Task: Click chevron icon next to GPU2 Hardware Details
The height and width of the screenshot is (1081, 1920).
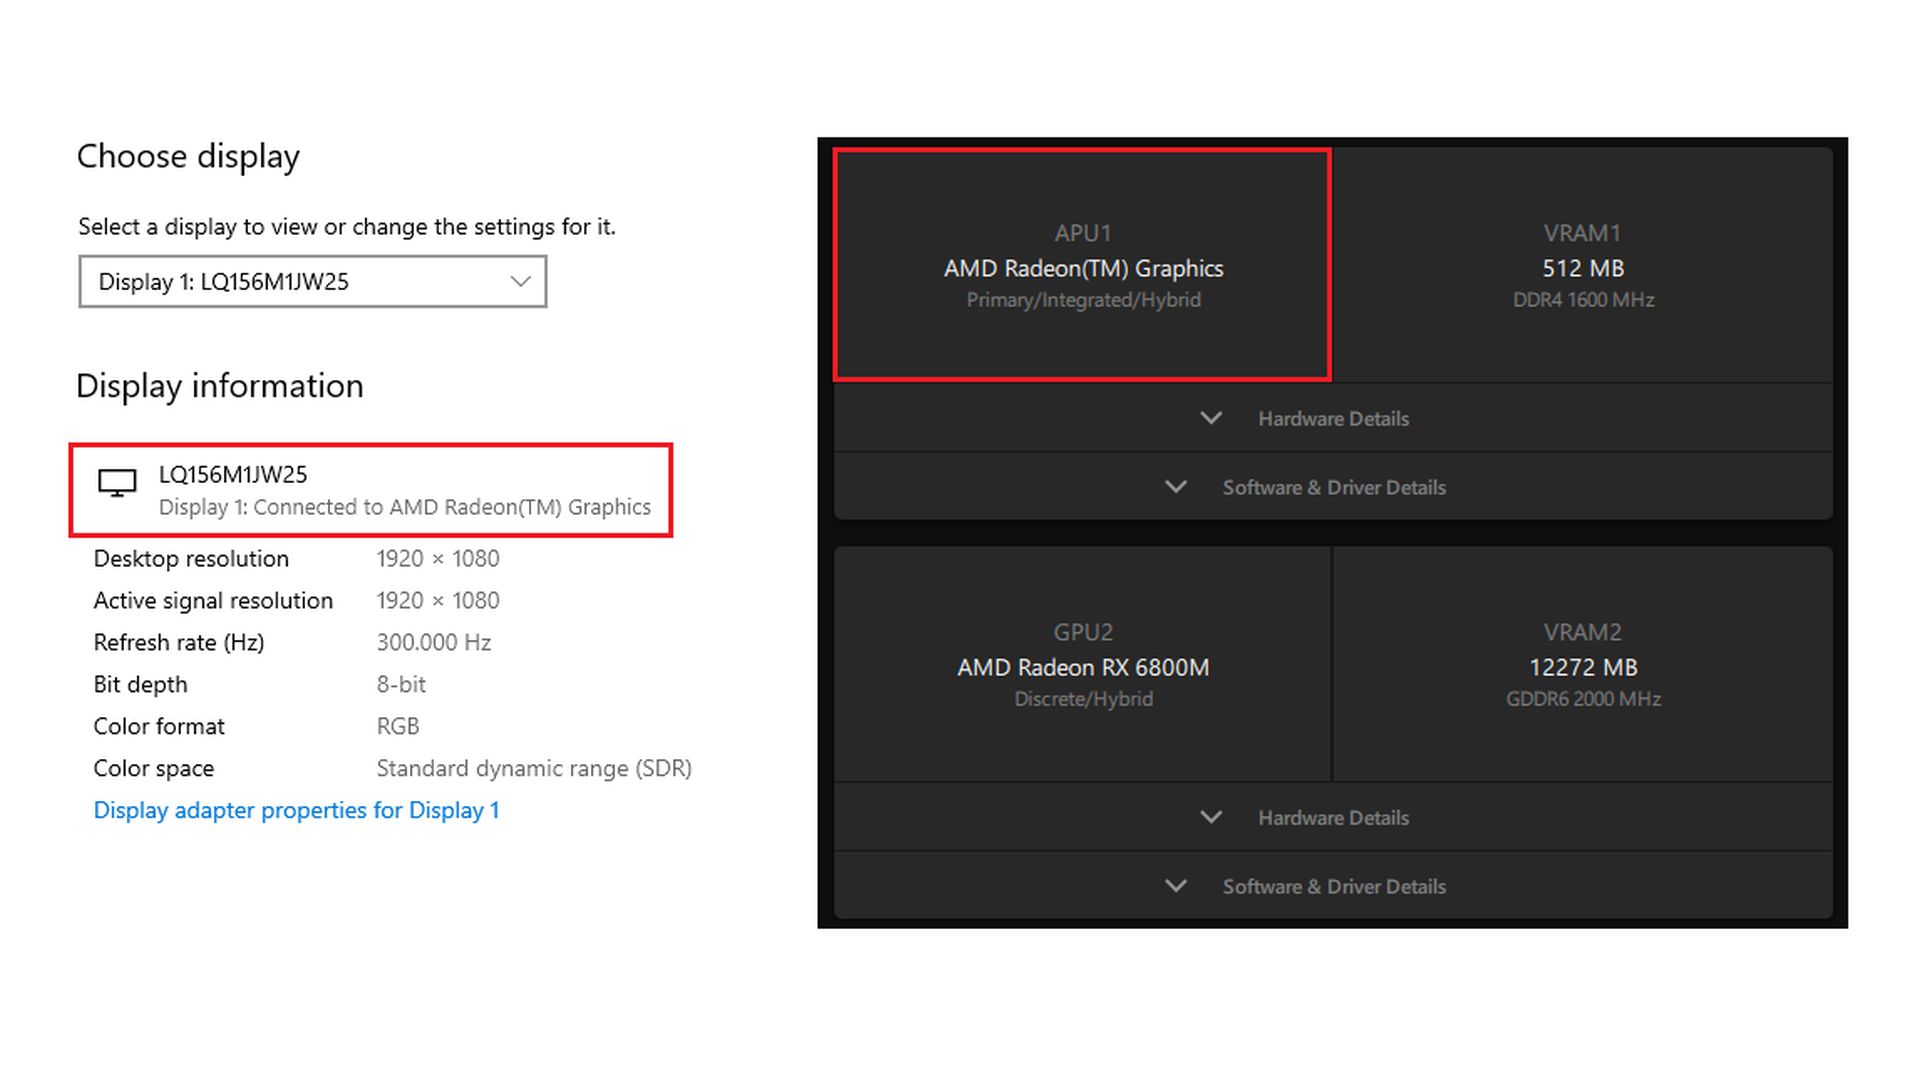Action: 1211,817
